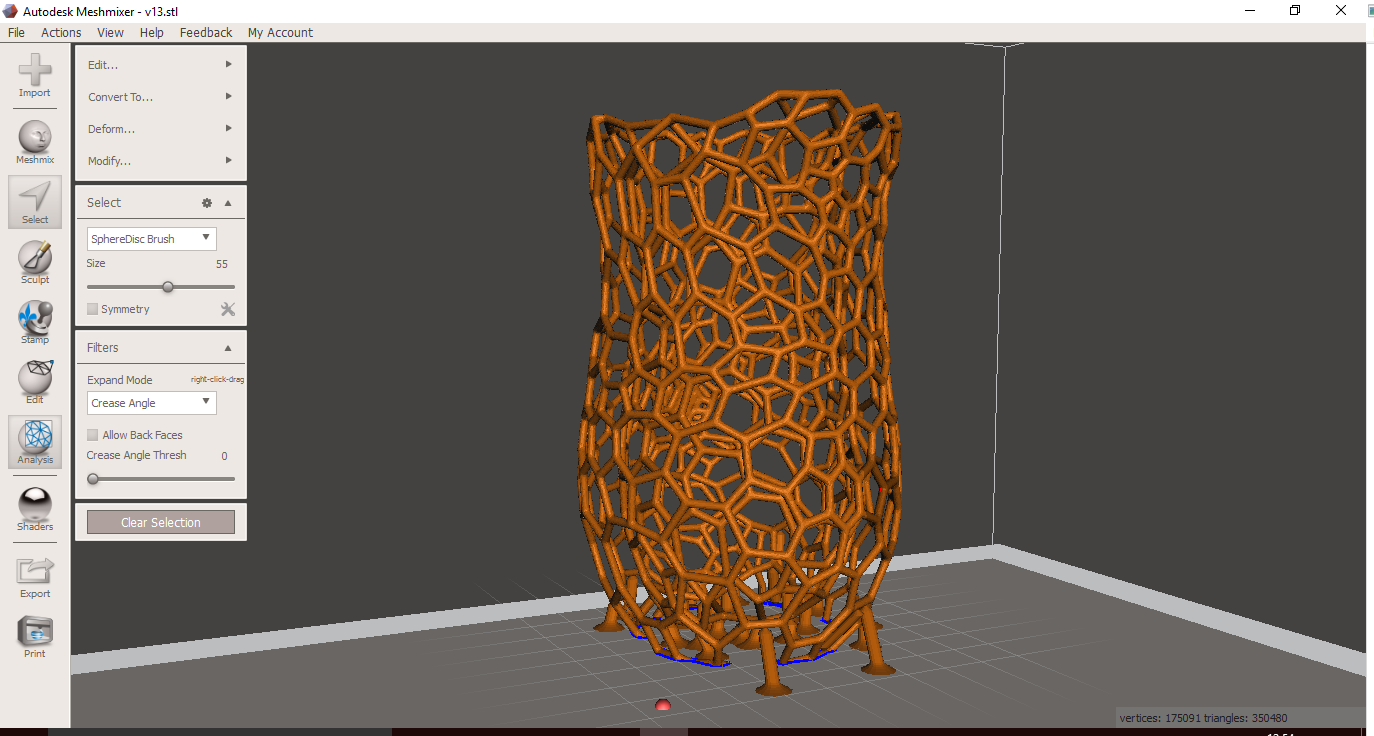Click the Clear Selection button

161,522
